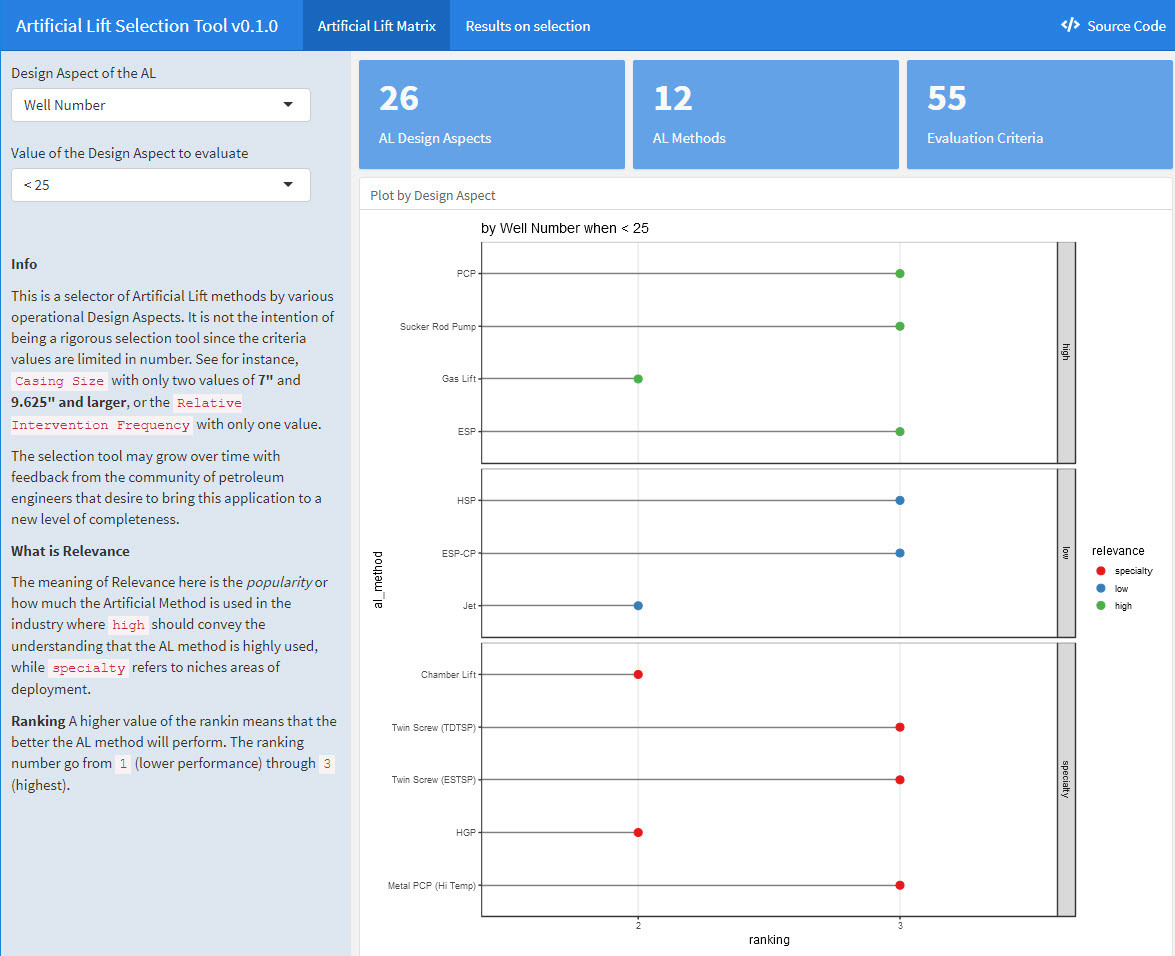The image size is (1175, 956).
Task: Click the Jet blue data point
Action: click(x=638, y=605)
